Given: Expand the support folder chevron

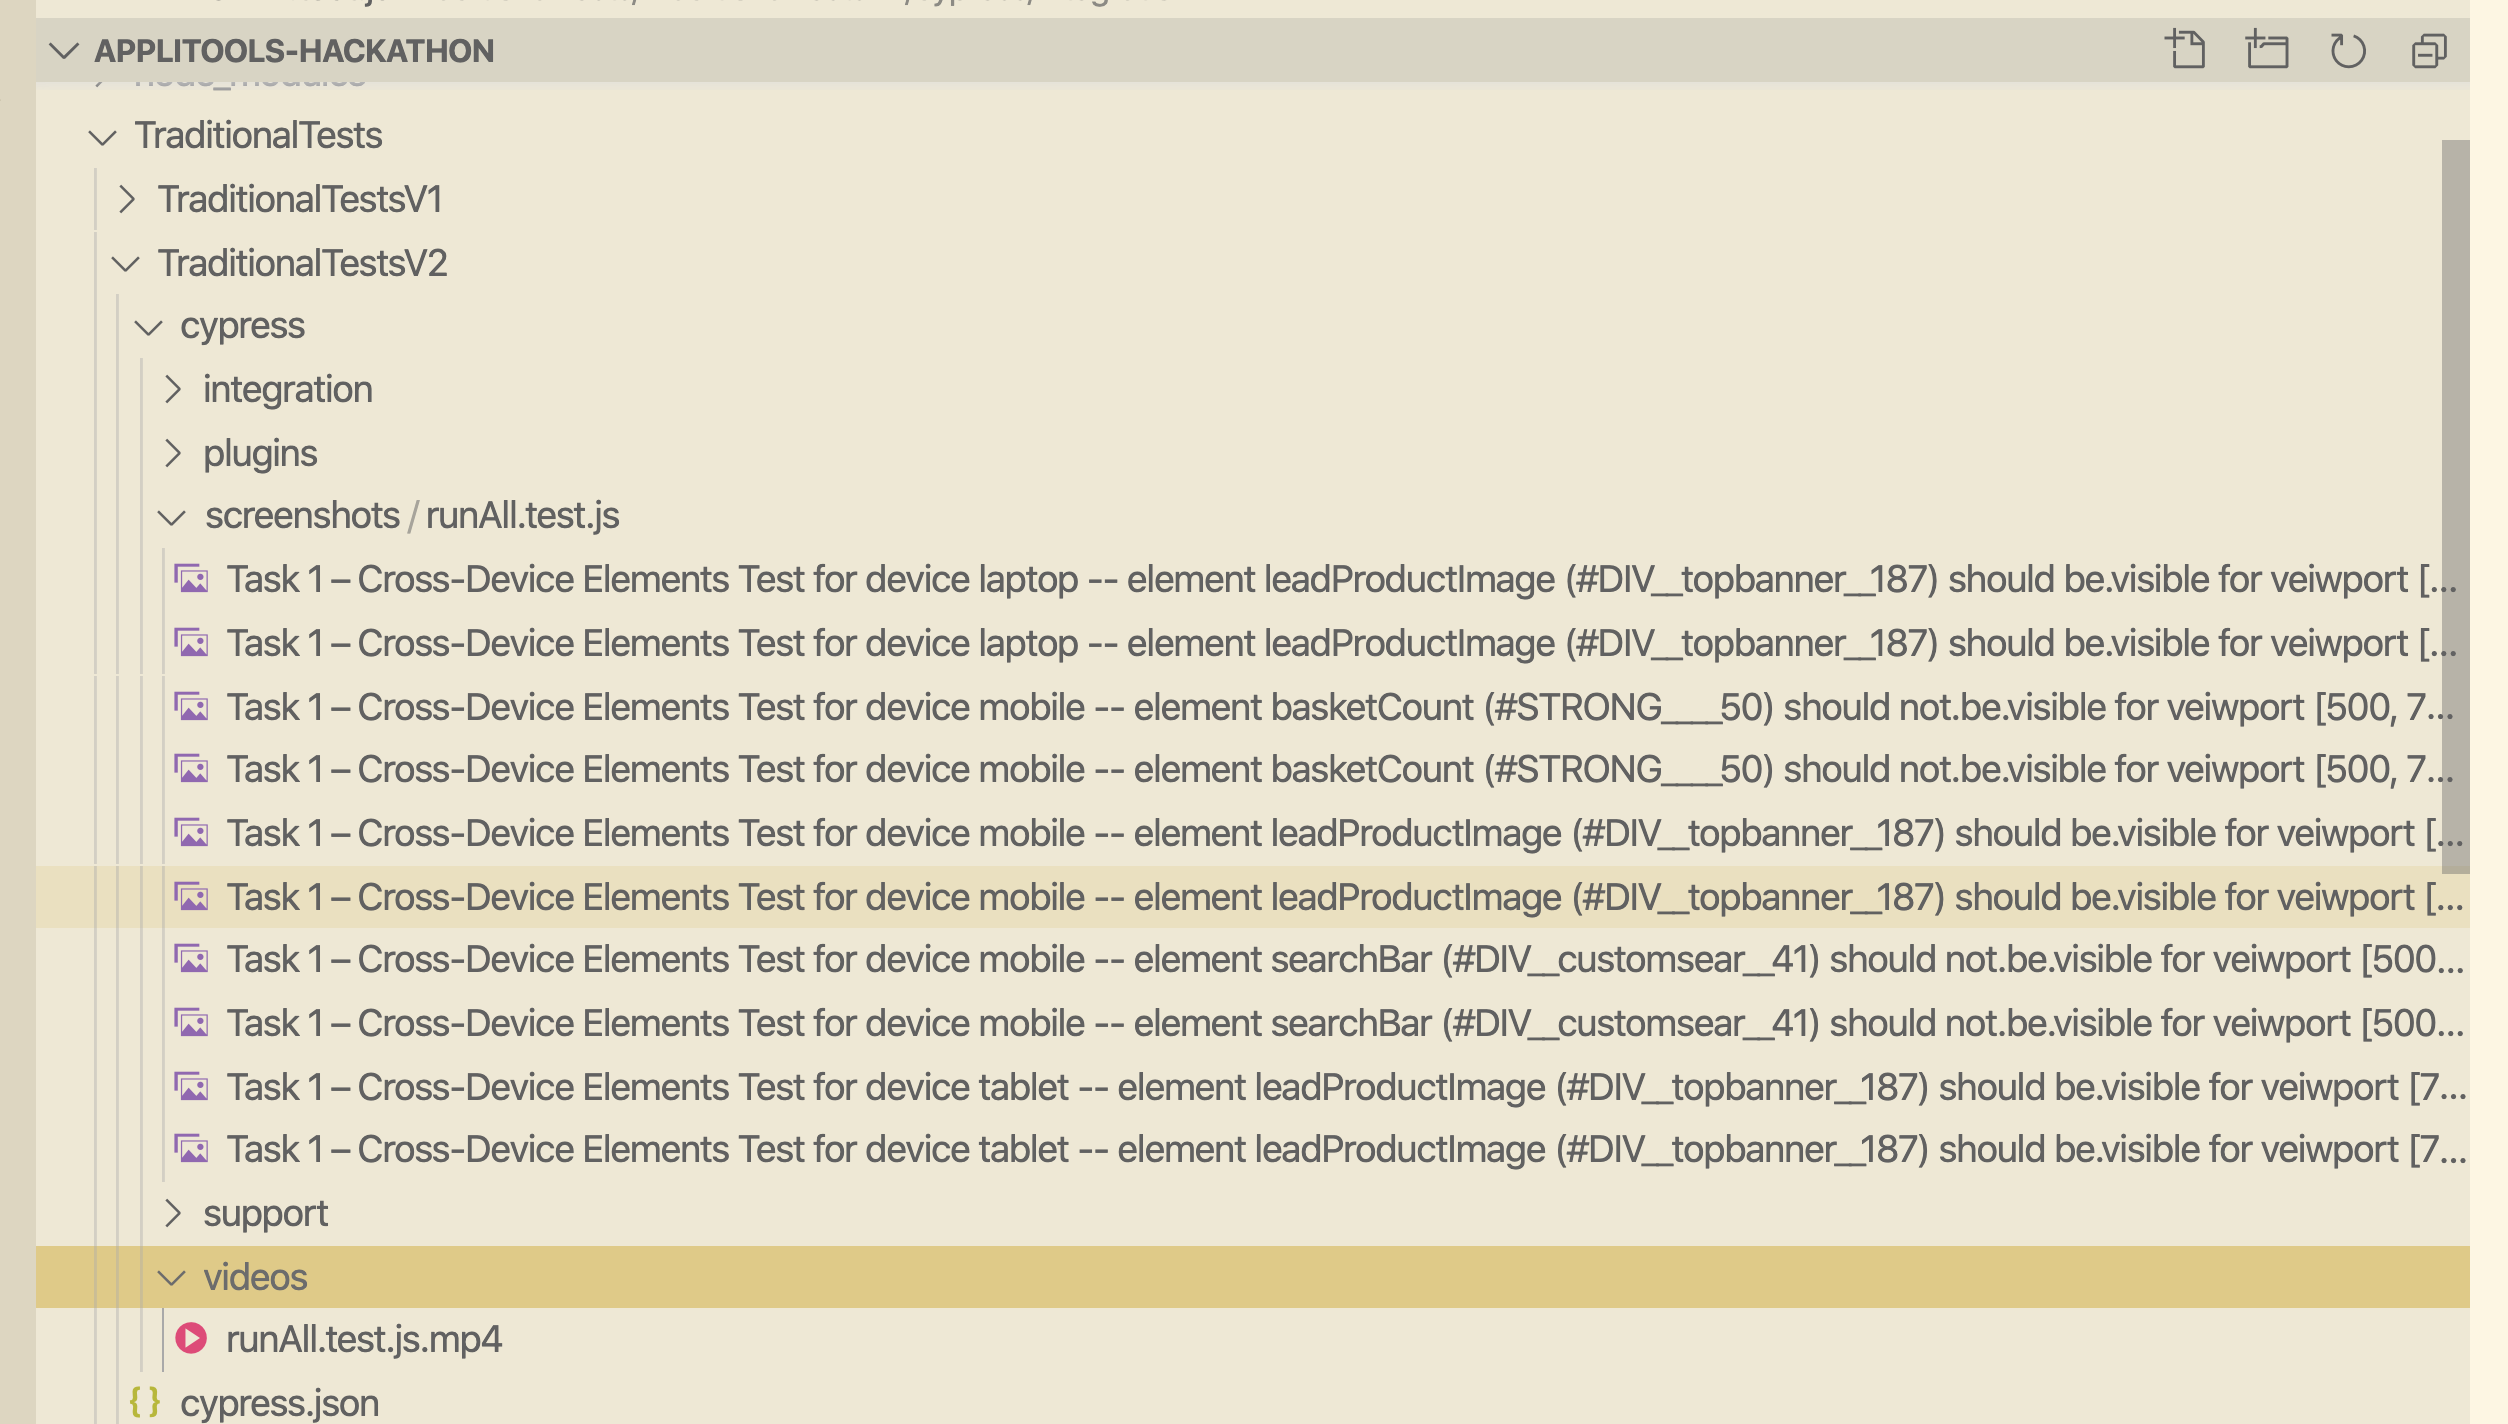Looking at the screenshot, I should pyautogui.click(x=172, y=1213).
